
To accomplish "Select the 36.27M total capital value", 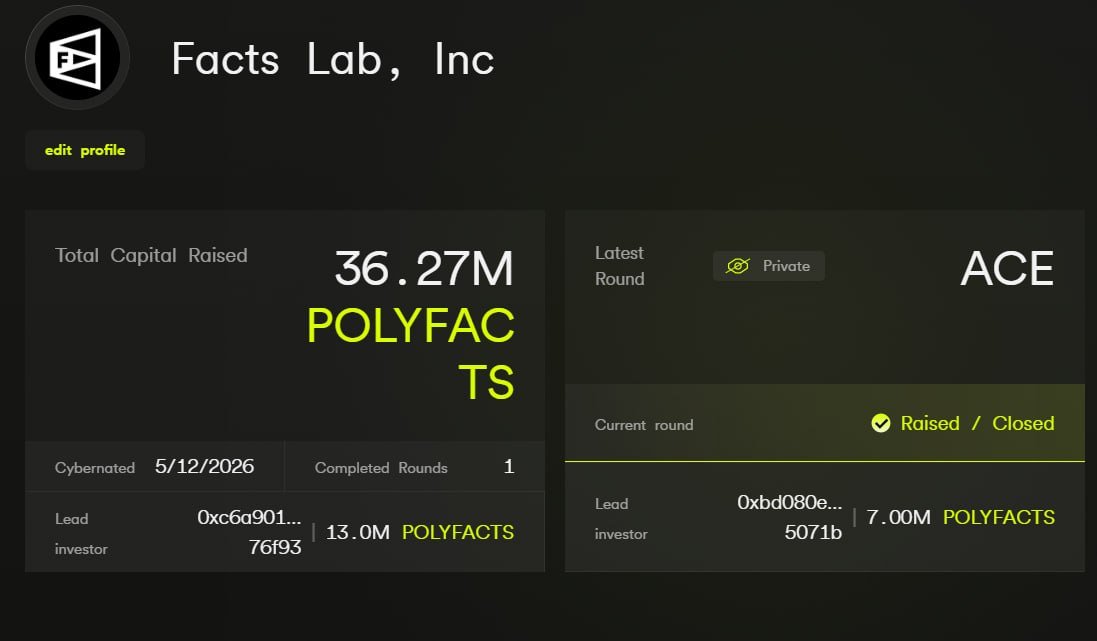I will pos(424,269).
